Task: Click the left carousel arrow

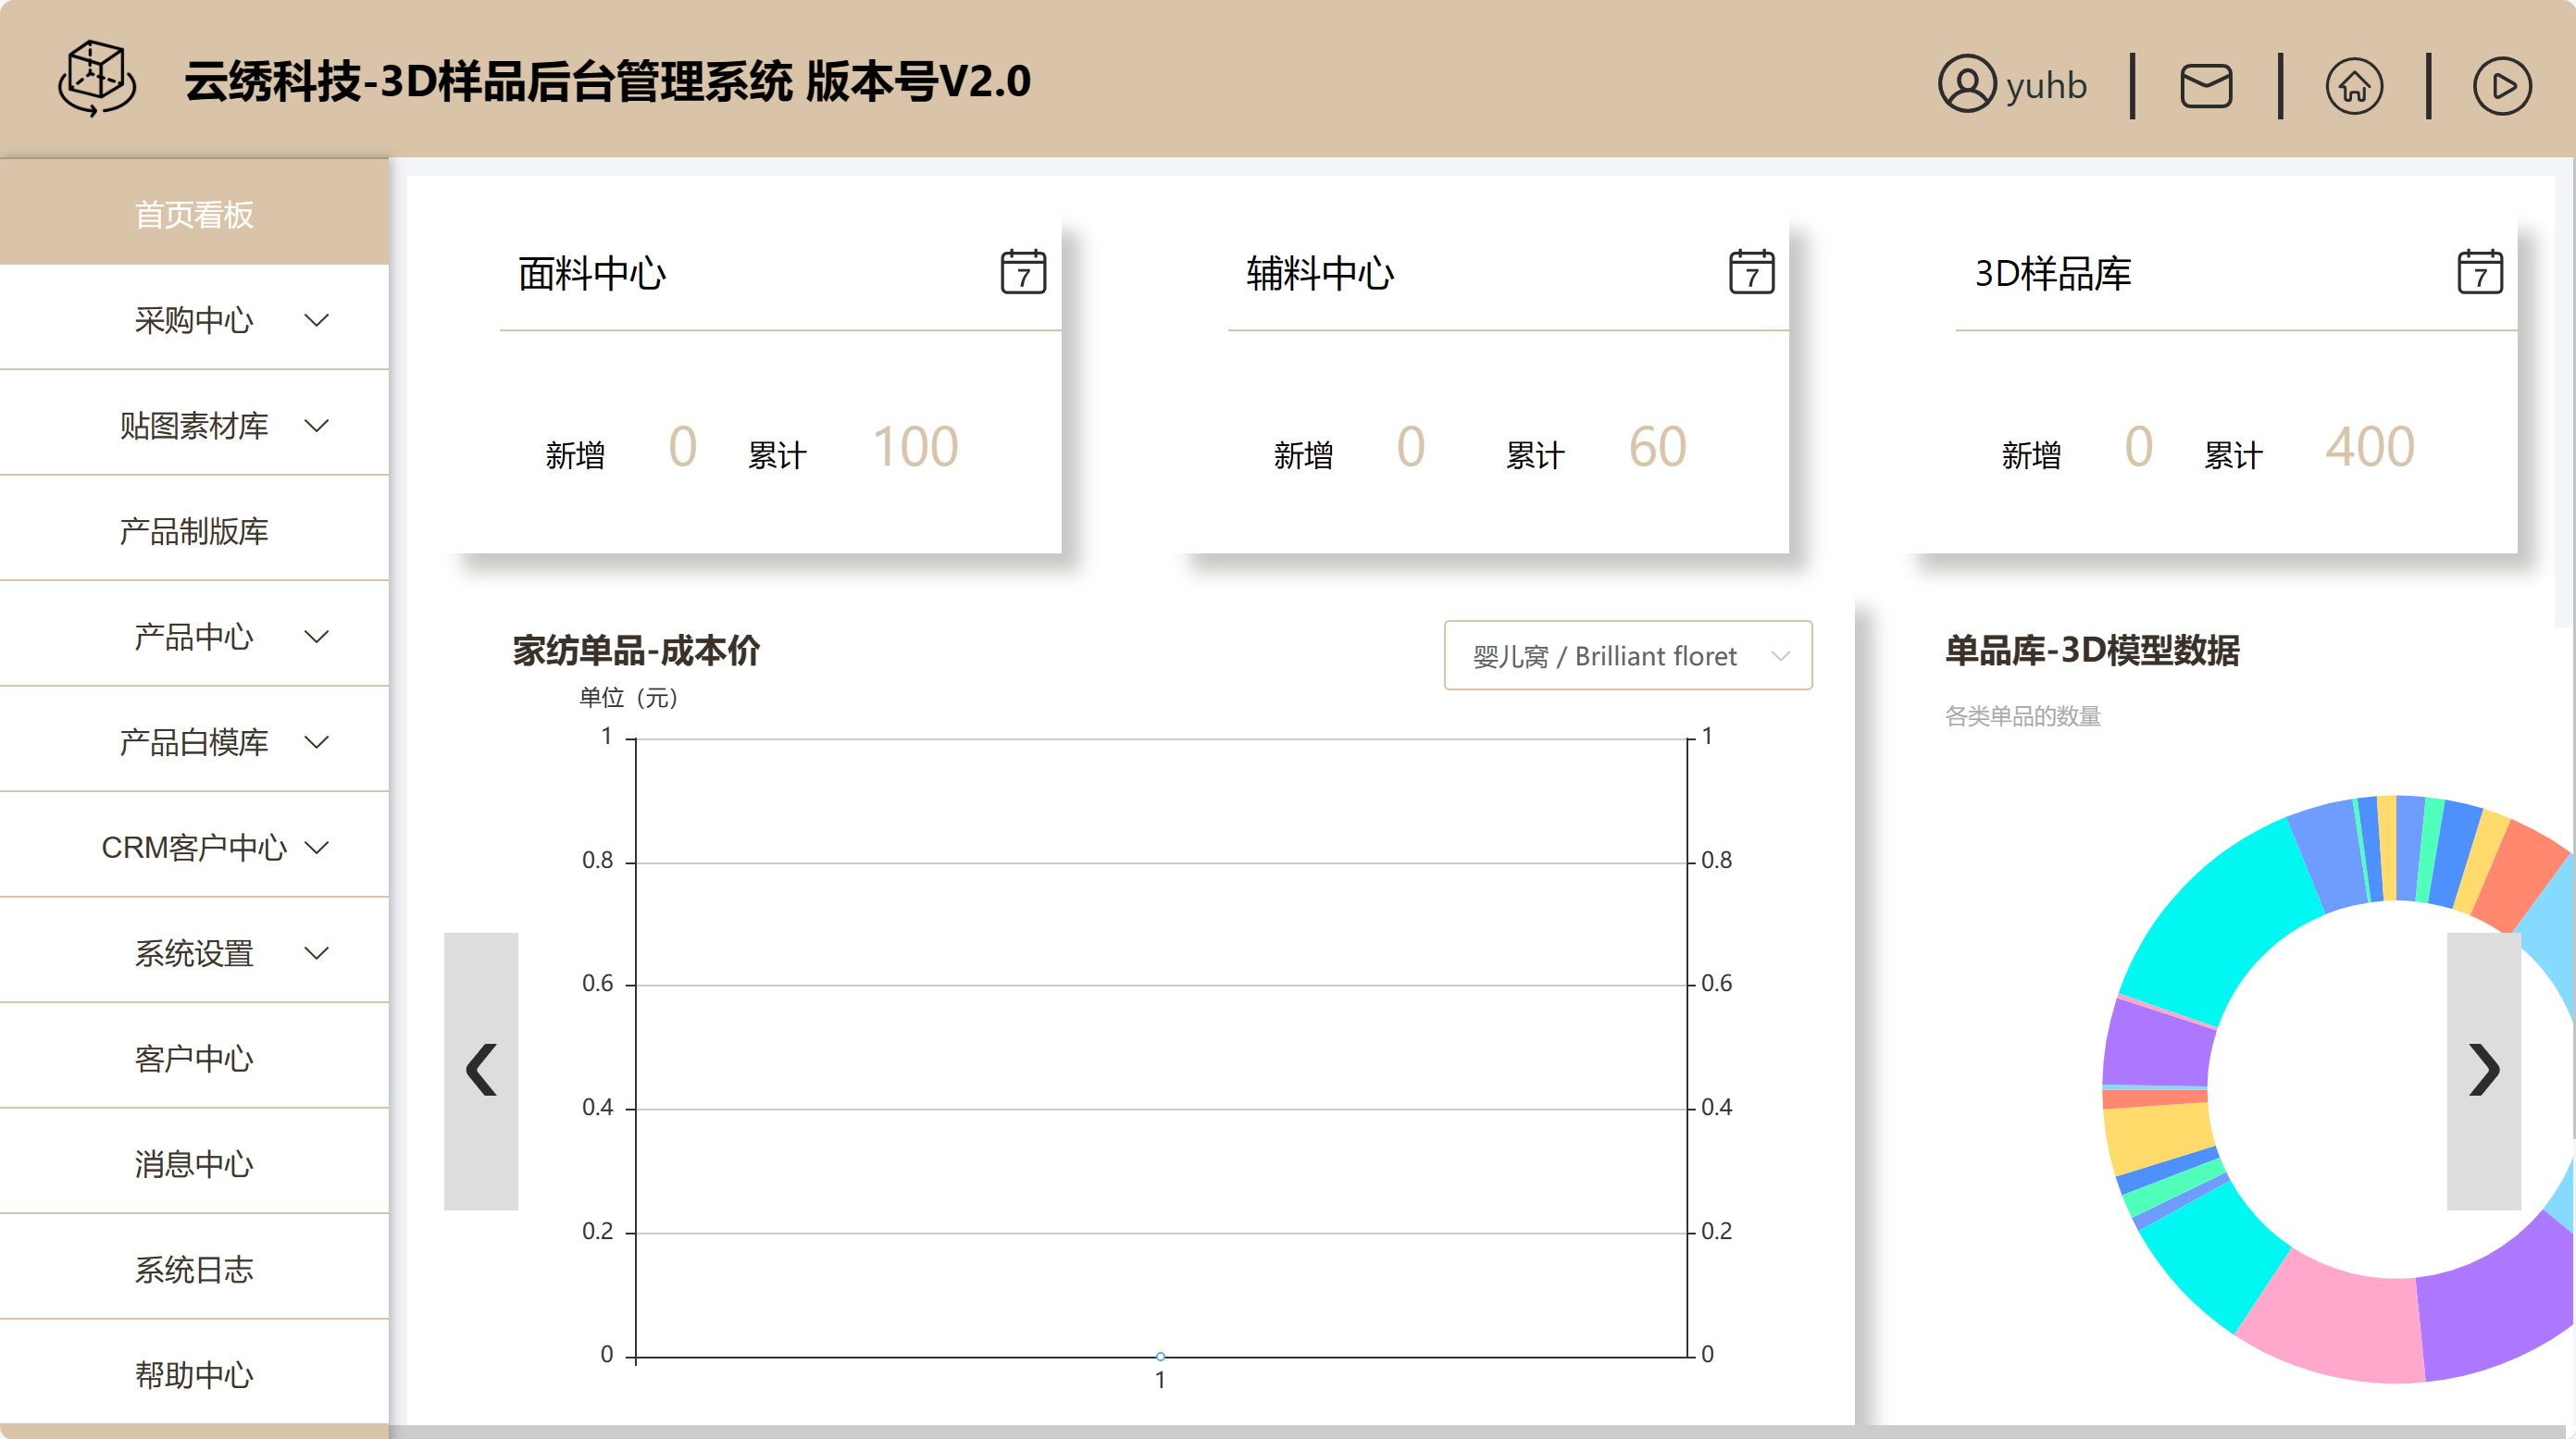Action: [481, 1070]
